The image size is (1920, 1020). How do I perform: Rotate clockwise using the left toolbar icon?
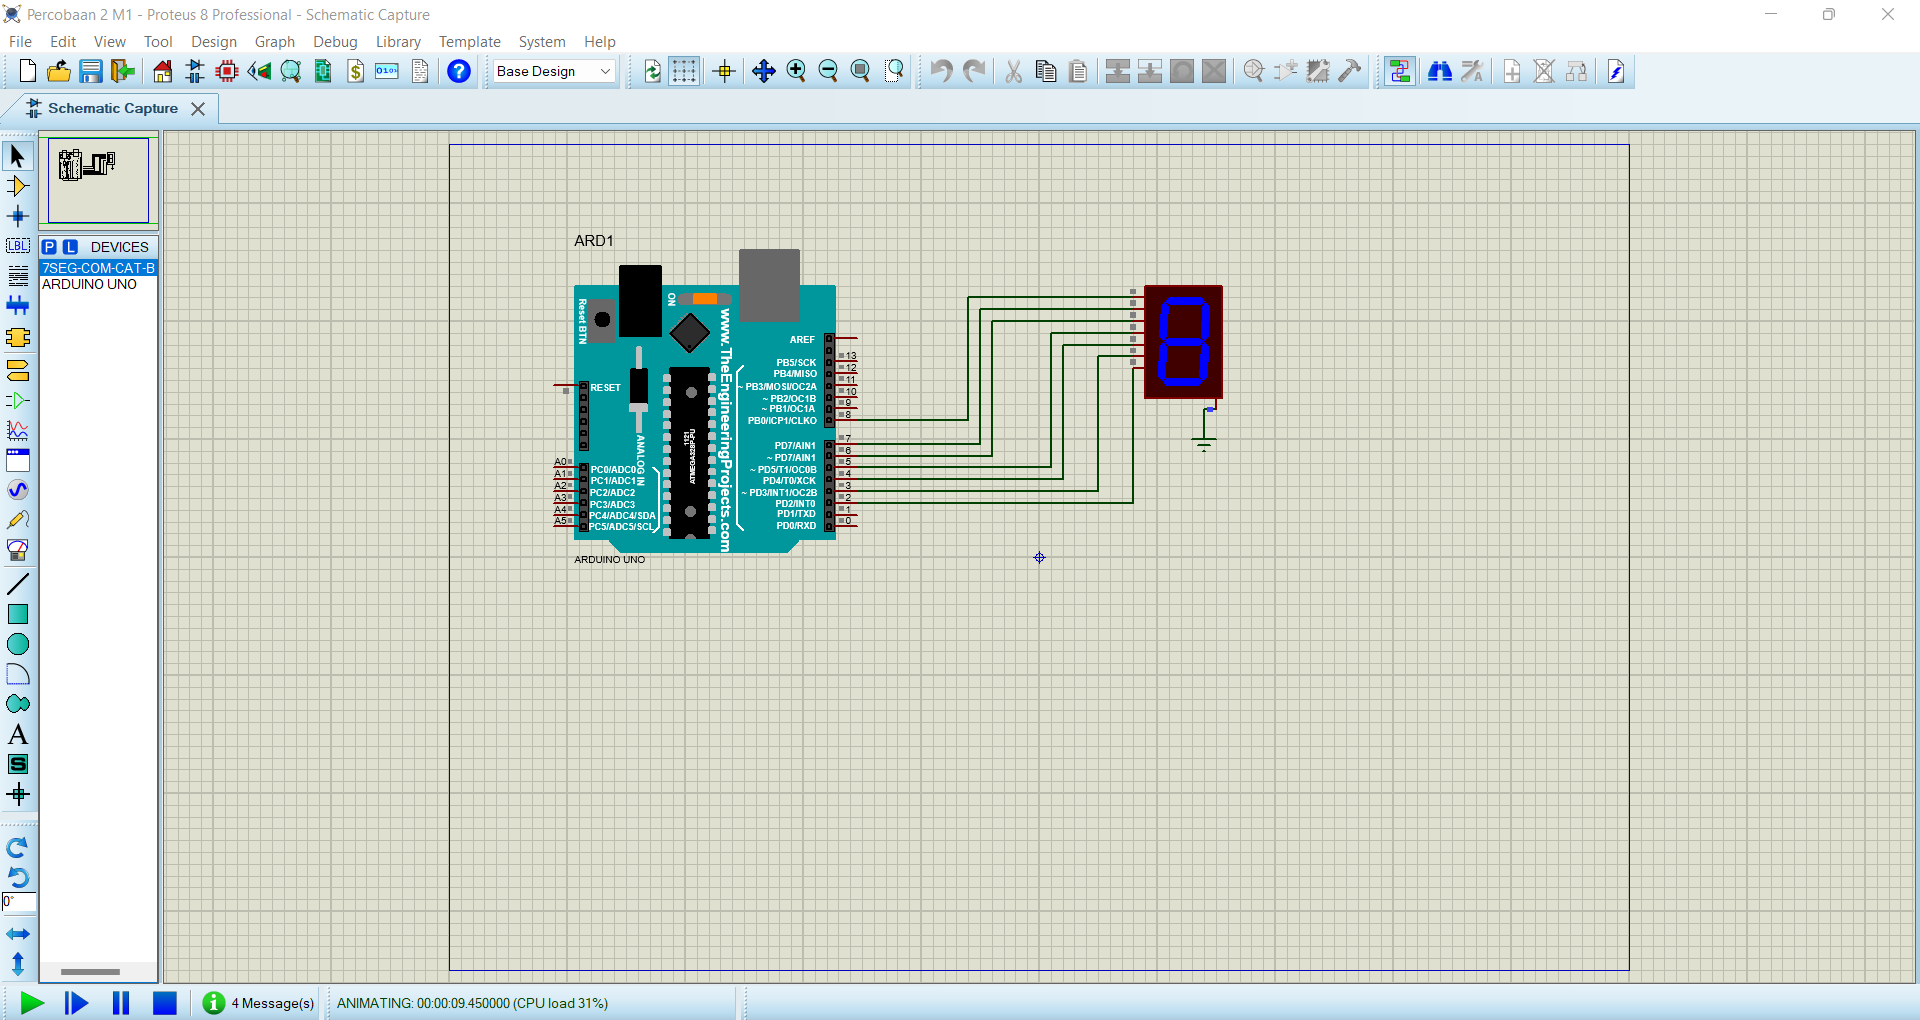[x=17, y=848]
